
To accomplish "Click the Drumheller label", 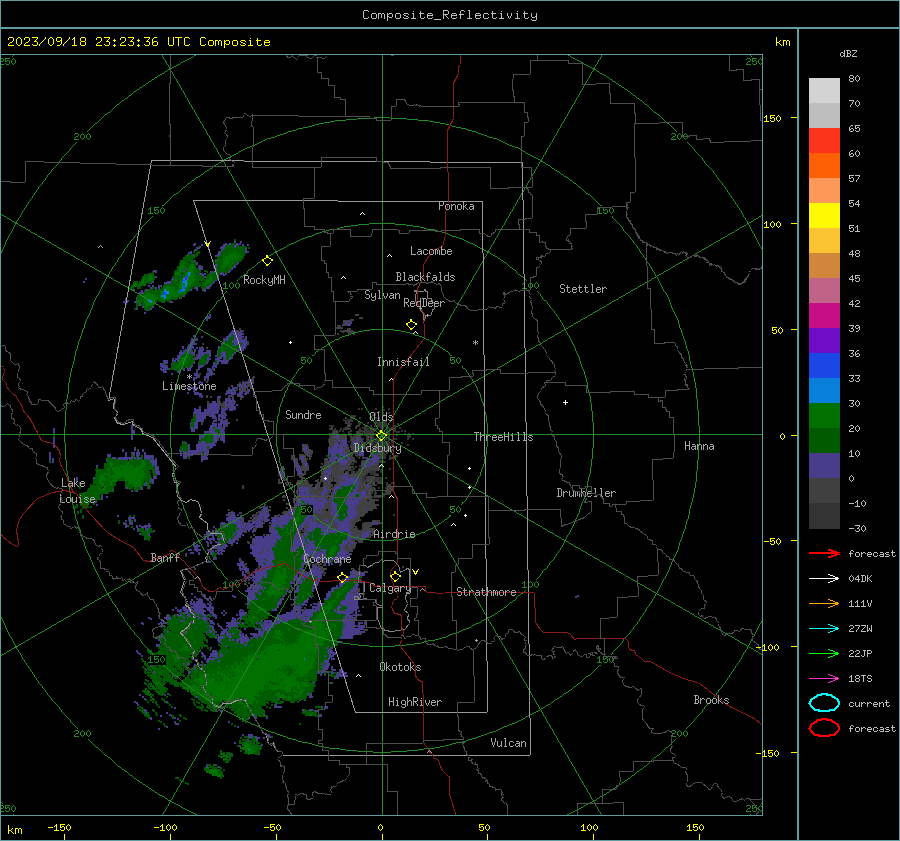I will click(586, 493).
